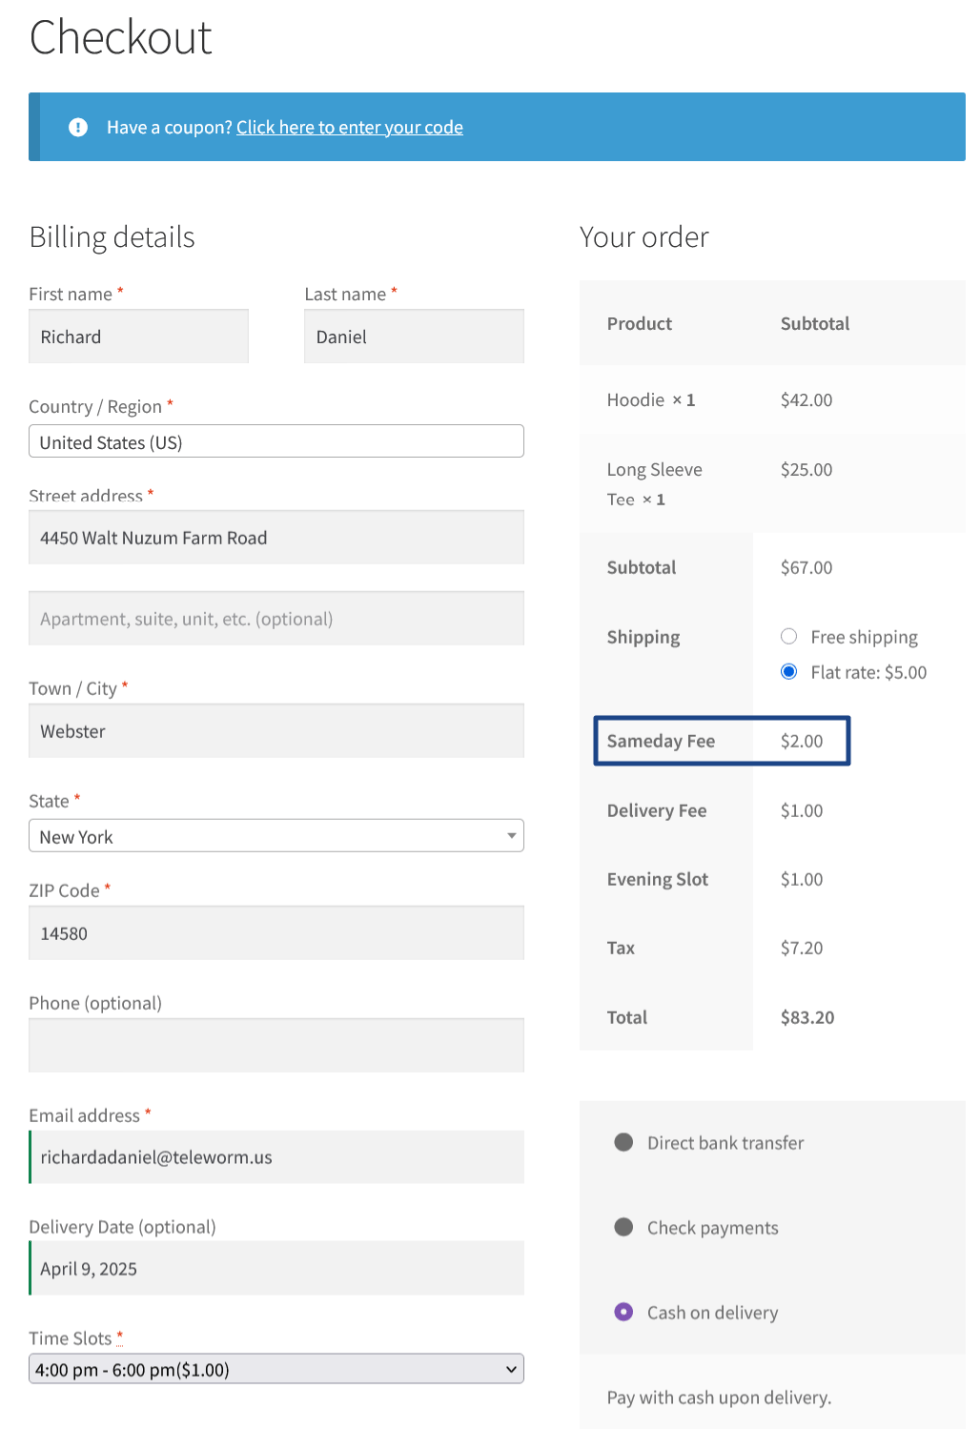The image size is (980, 1429).
Task: Choose Flat rate $5.00 shipping
Action: point(789,672)
